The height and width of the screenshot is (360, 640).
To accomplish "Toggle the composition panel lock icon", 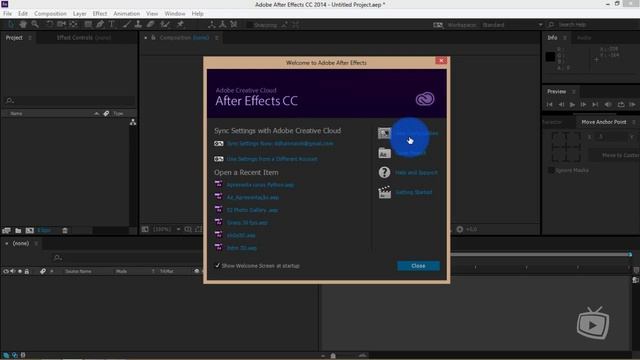I will (x=153, y=38).
